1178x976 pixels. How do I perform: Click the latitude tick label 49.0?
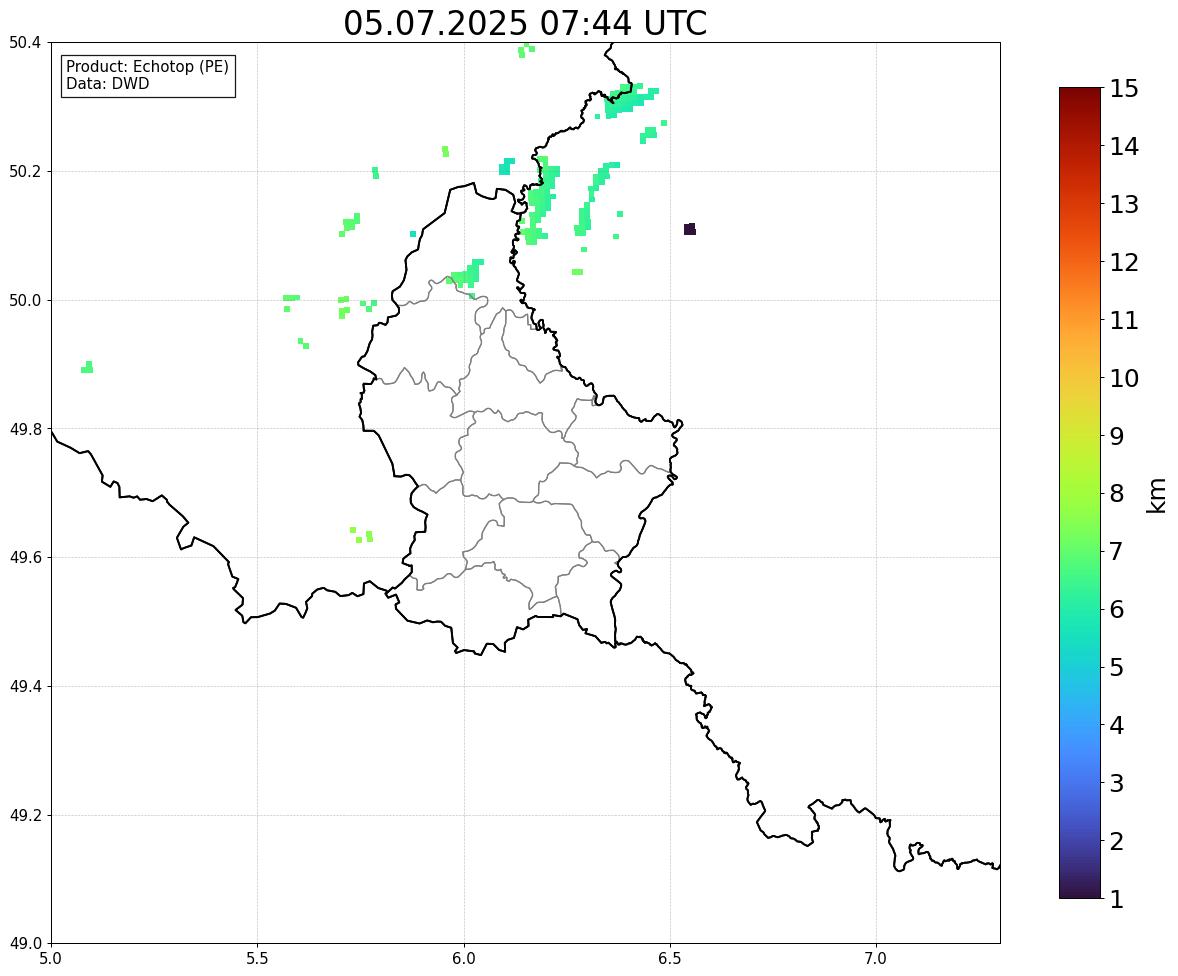(24, 944)
